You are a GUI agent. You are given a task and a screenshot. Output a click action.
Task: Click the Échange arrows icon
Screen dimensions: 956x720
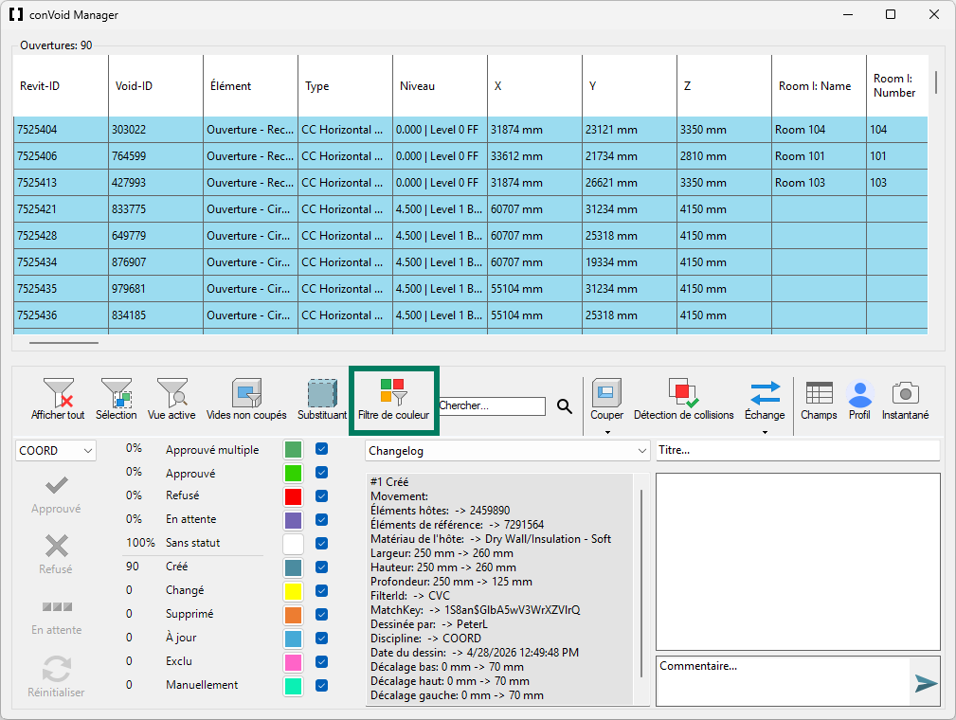pyautogui.click(x=765, y=393)
